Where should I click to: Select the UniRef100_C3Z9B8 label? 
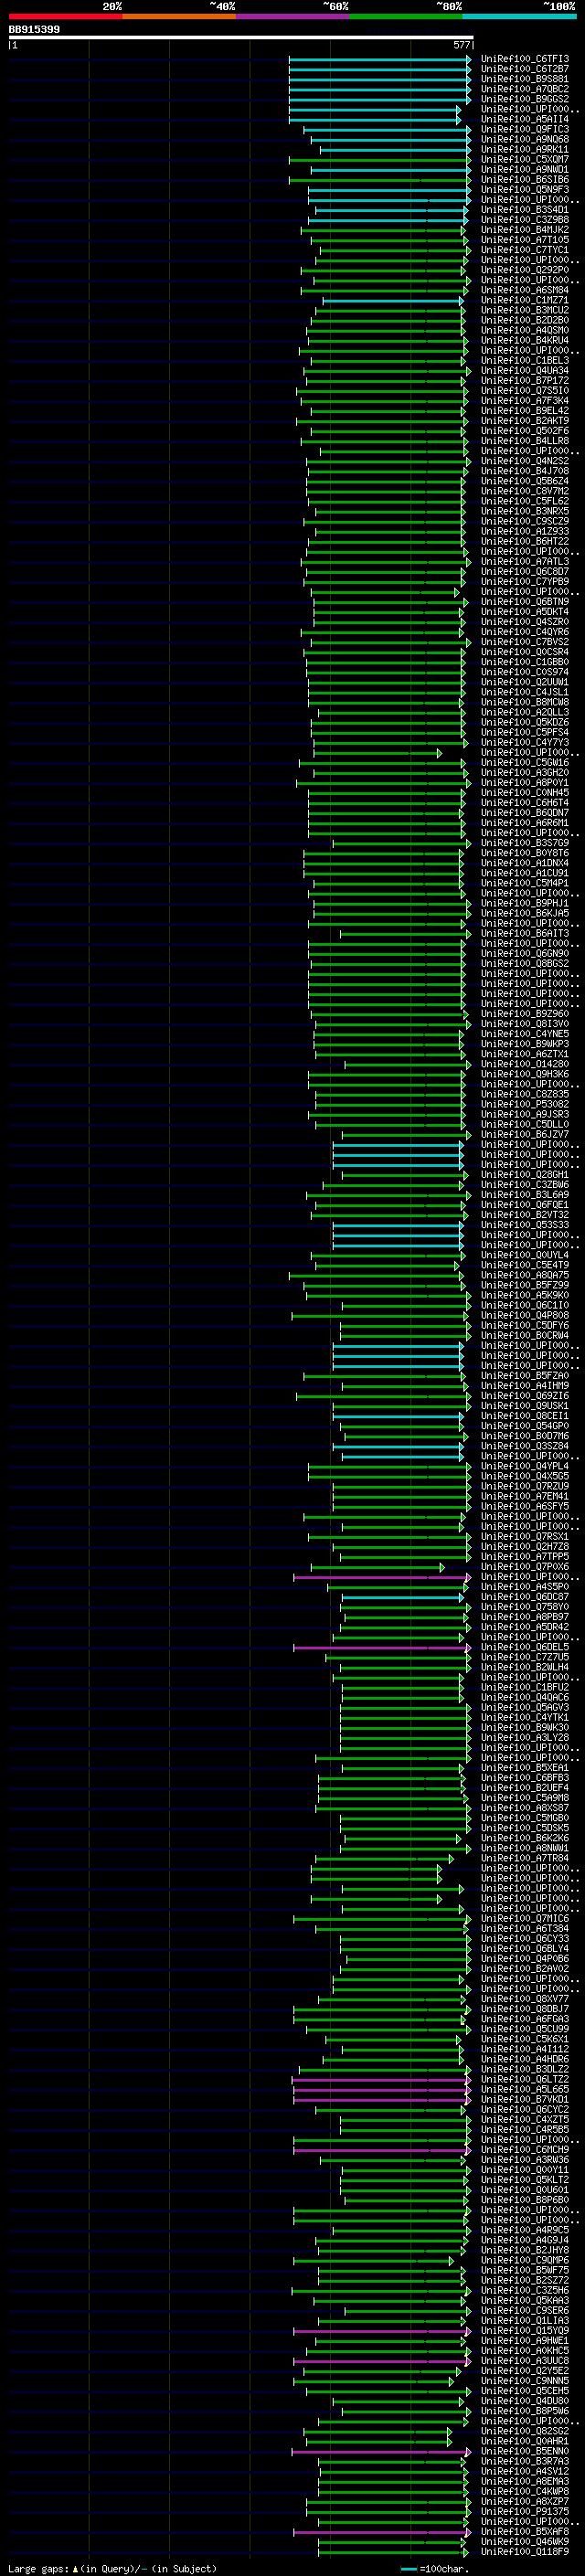[x=525, y=219]
